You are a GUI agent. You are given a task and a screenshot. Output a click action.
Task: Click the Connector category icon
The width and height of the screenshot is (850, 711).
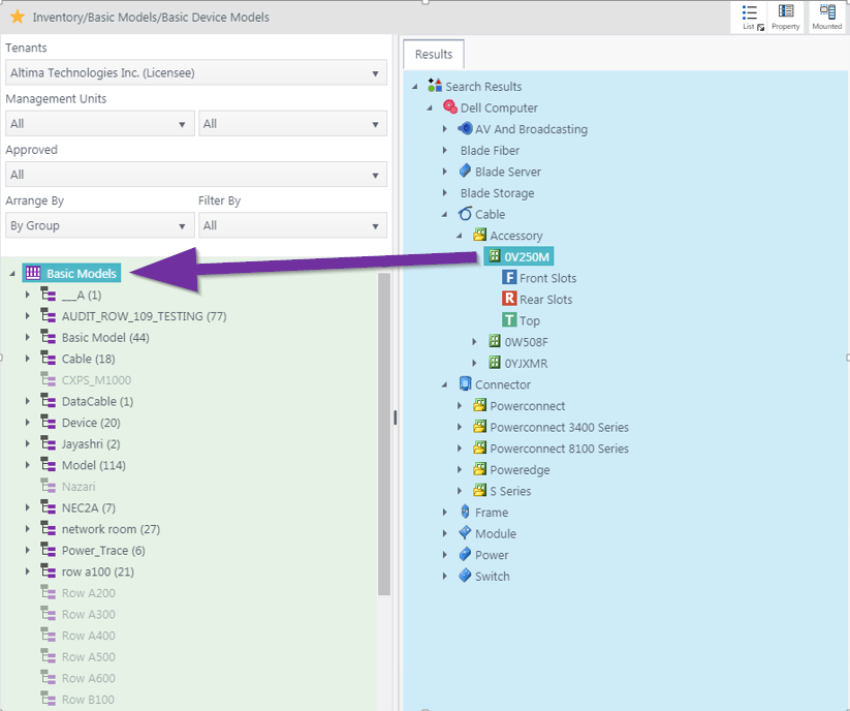pyautogui.click(x=465, y=384)
